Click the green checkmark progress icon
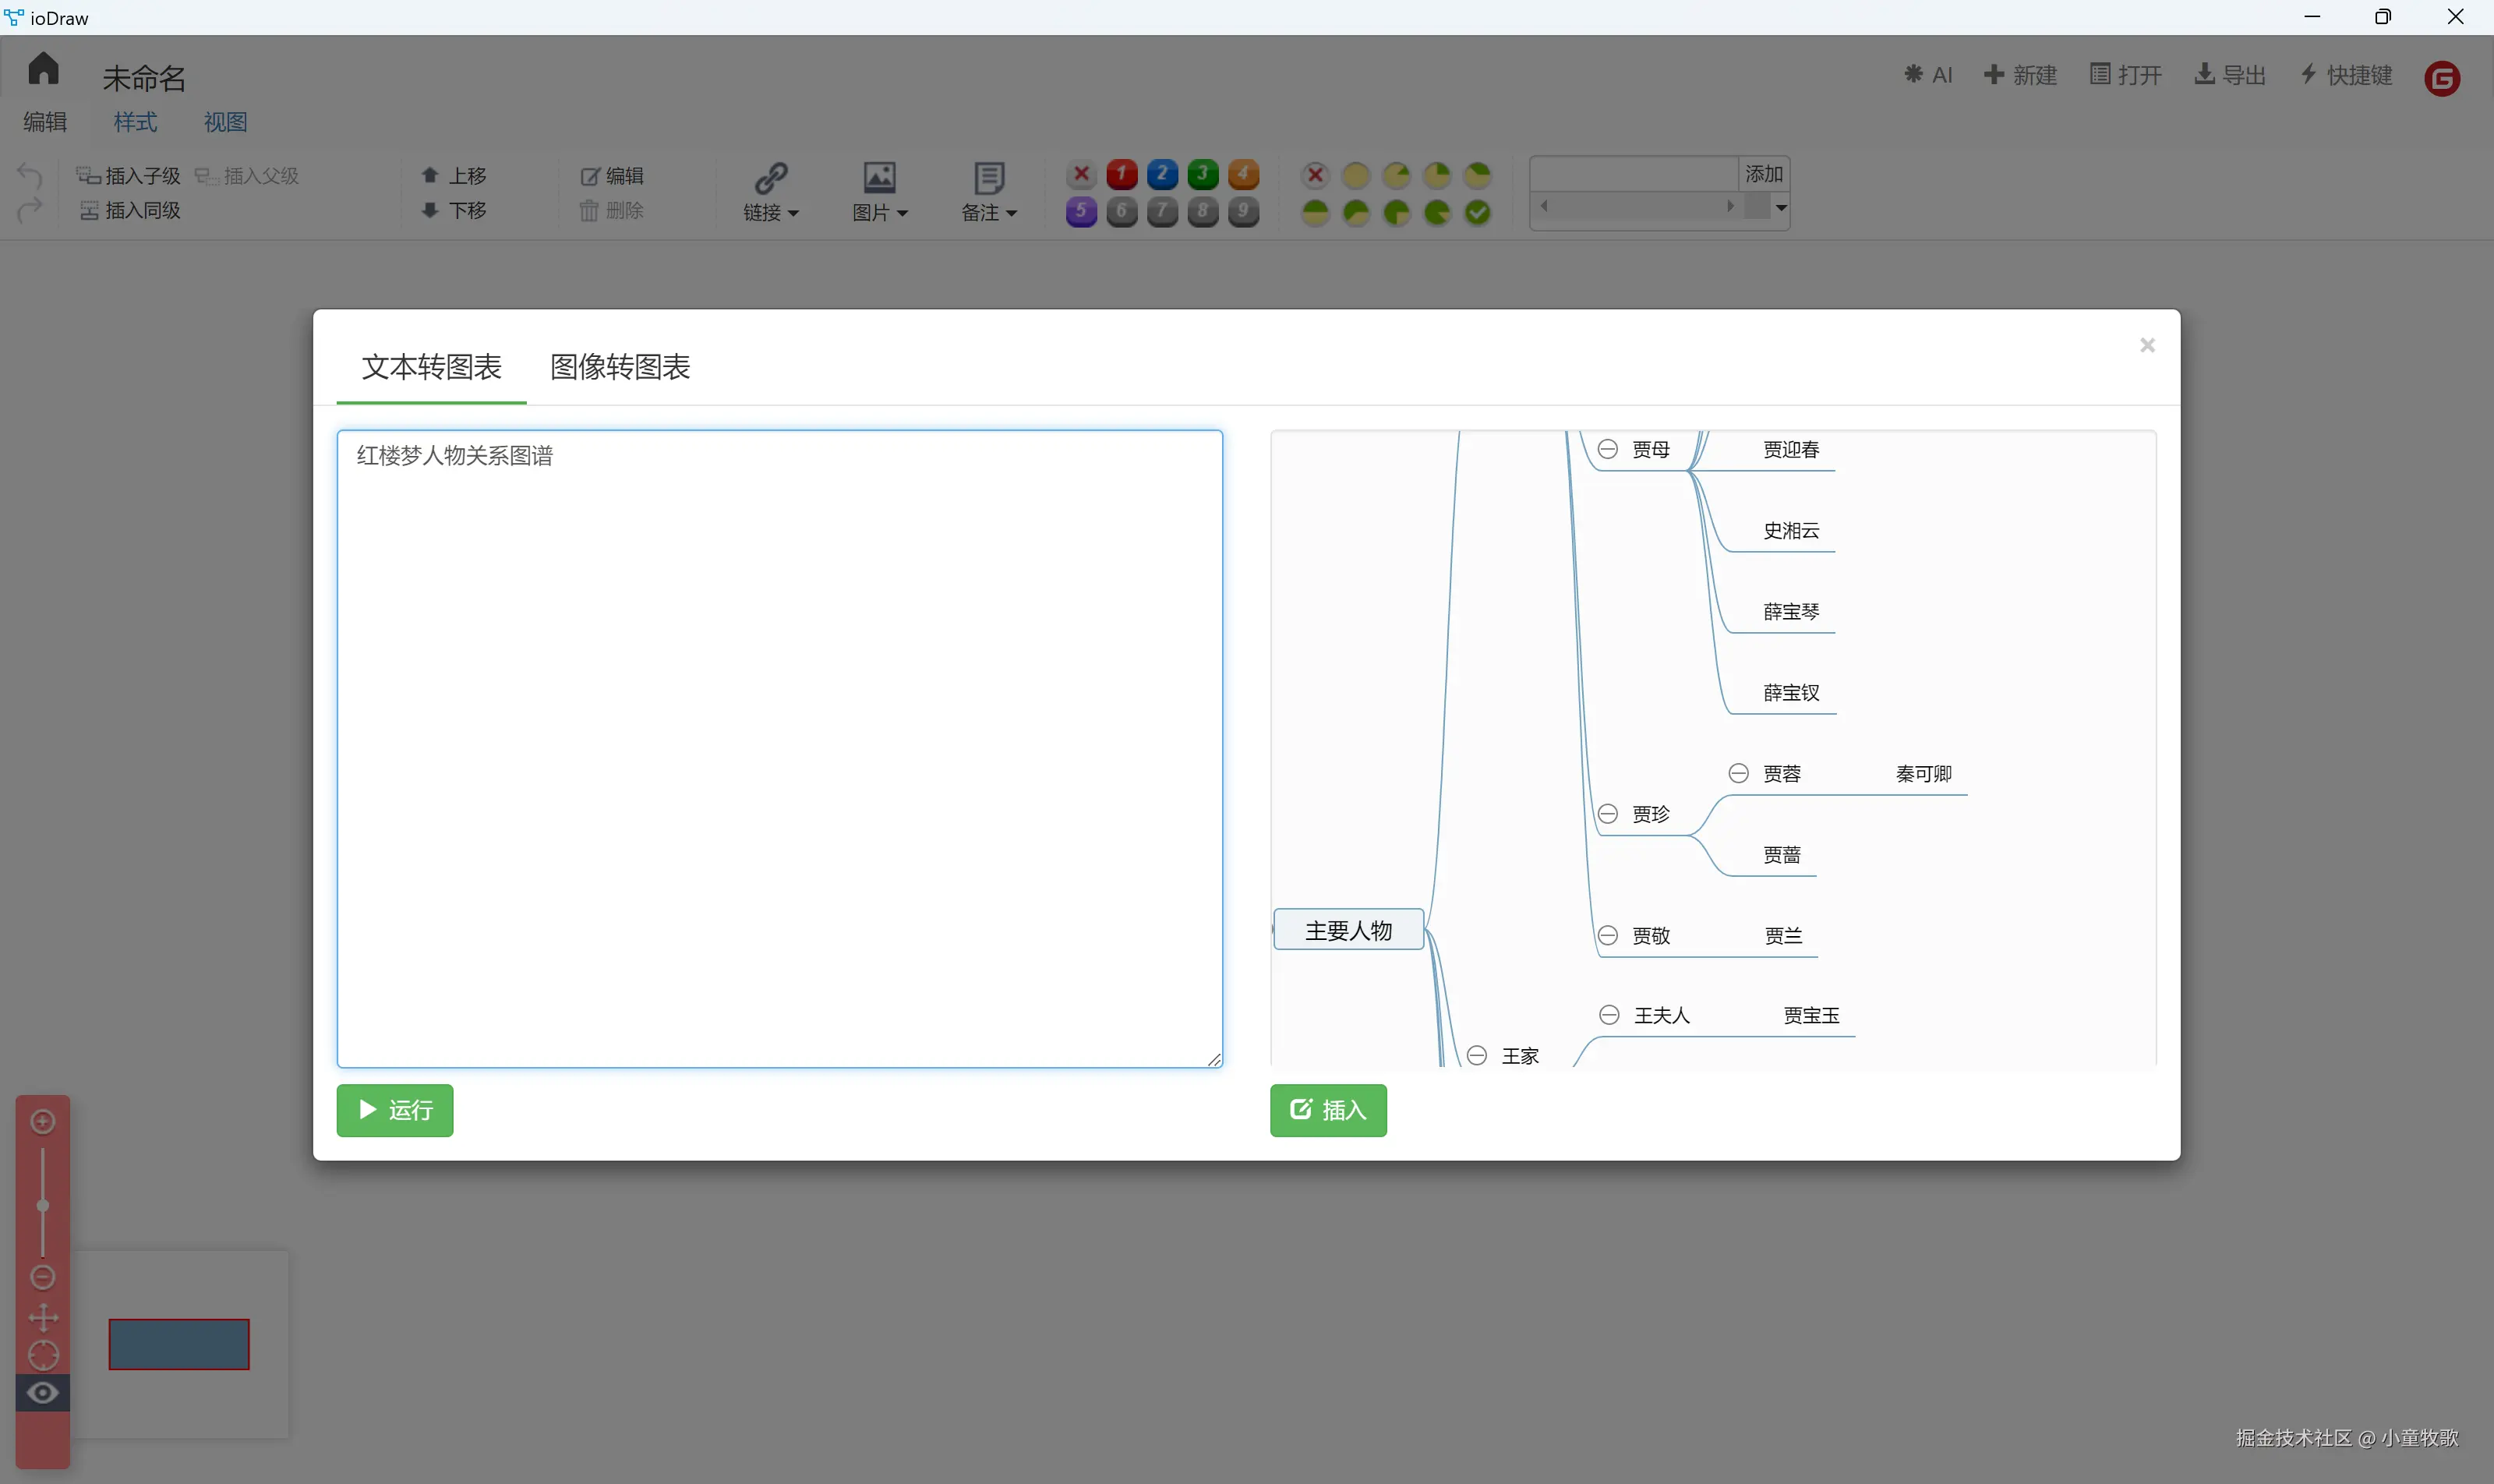Viewport: 2494px width, 1484px height. point(1477,212)
